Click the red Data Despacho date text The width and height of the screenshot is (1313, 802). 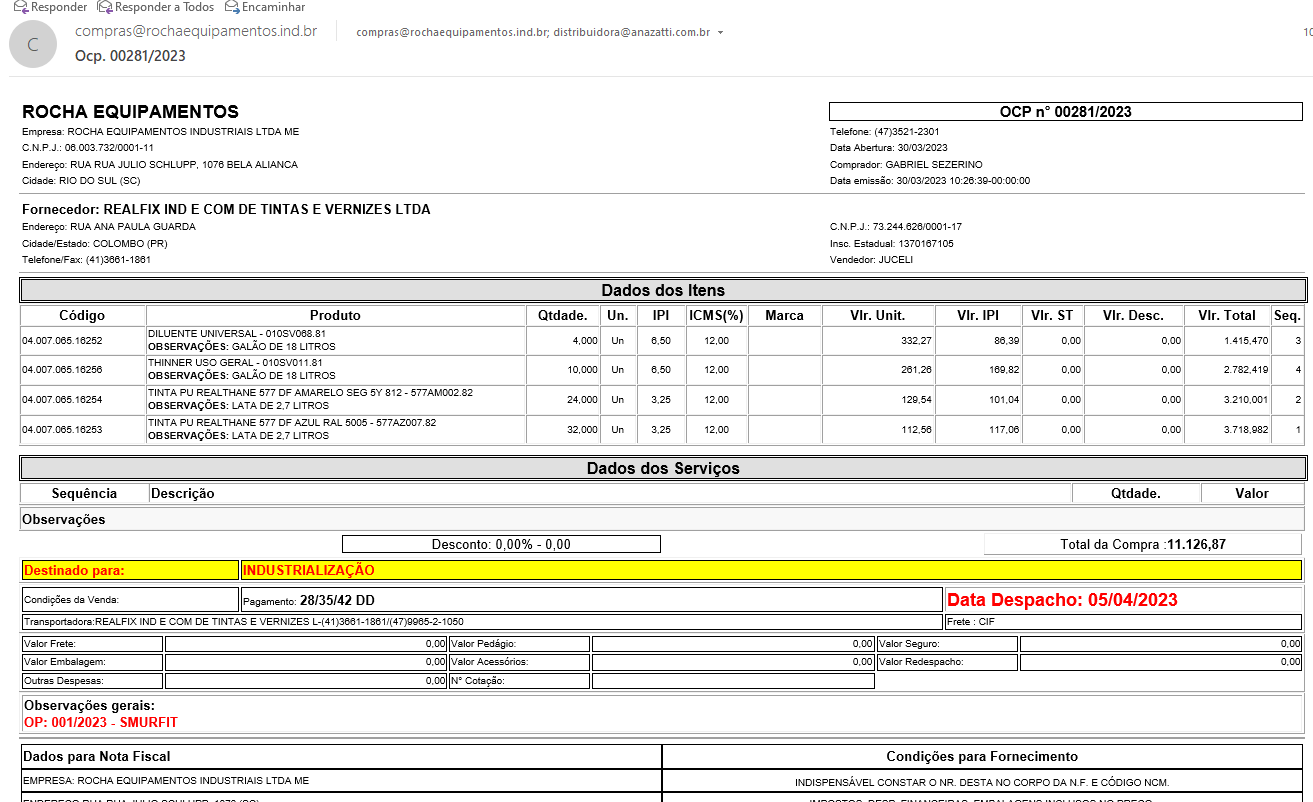(1062, 600)
